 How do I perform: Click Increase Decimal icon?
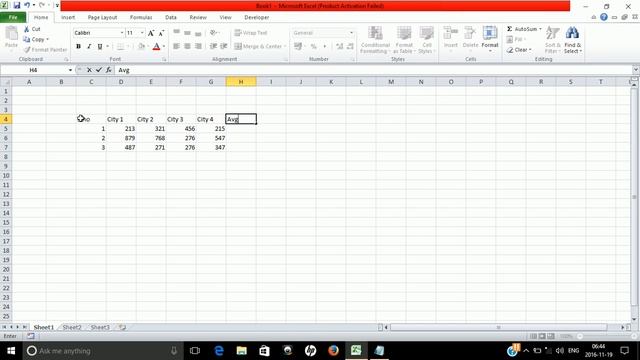(x=339, y=47)
